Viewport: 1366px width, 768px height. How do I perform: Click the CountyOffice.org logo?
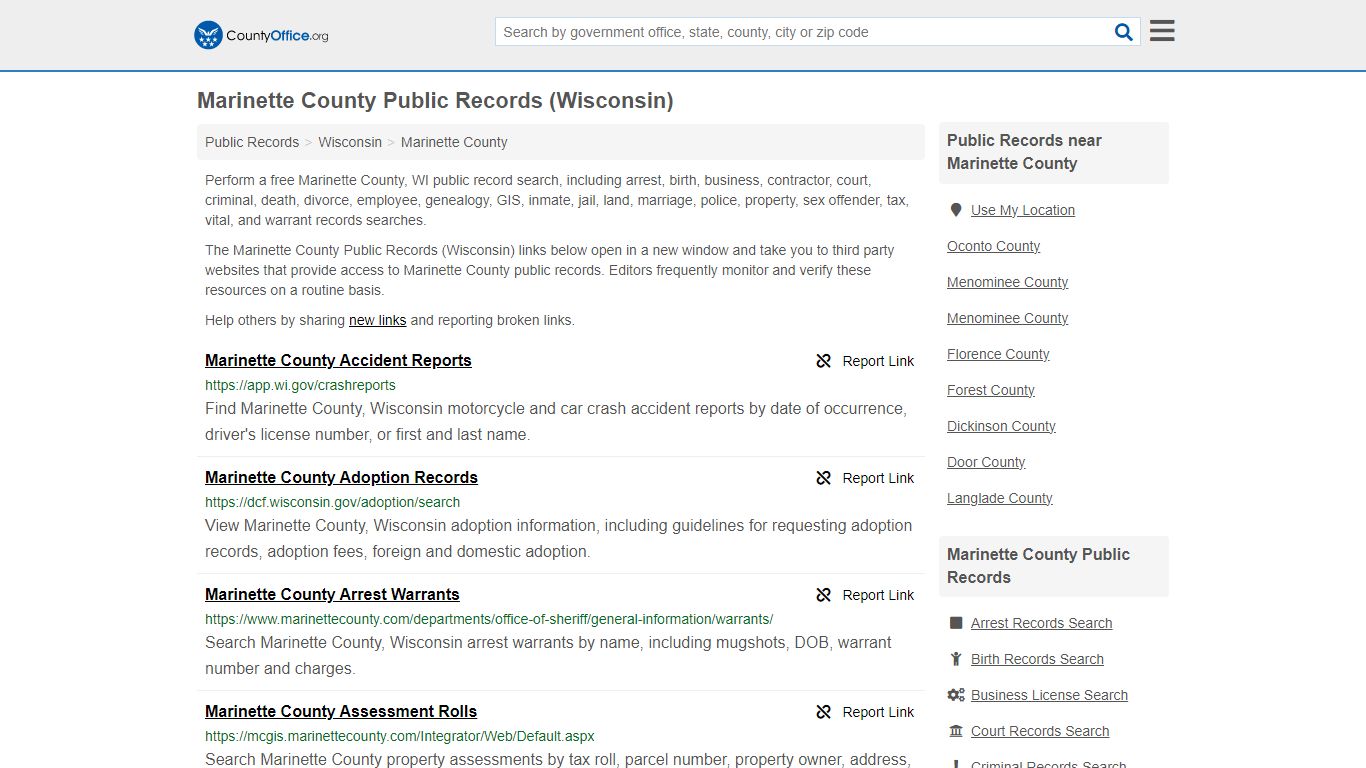[261, 35]
